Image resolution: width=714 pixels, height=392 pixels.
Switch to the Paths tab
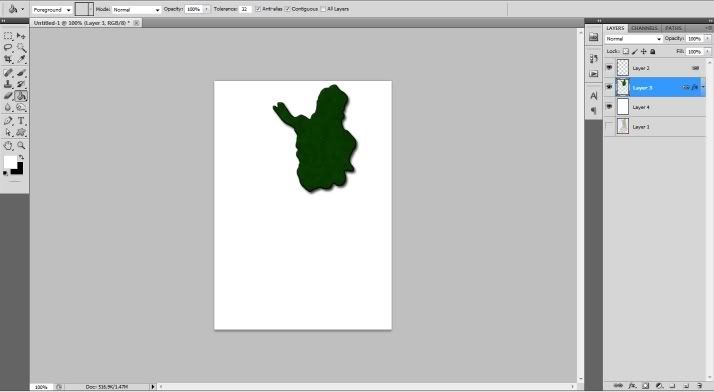point(673,28)
